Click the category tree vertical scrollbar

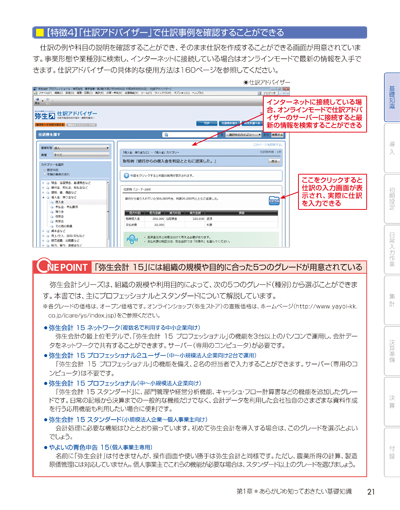pyautogui.click(x=108, y=213)
